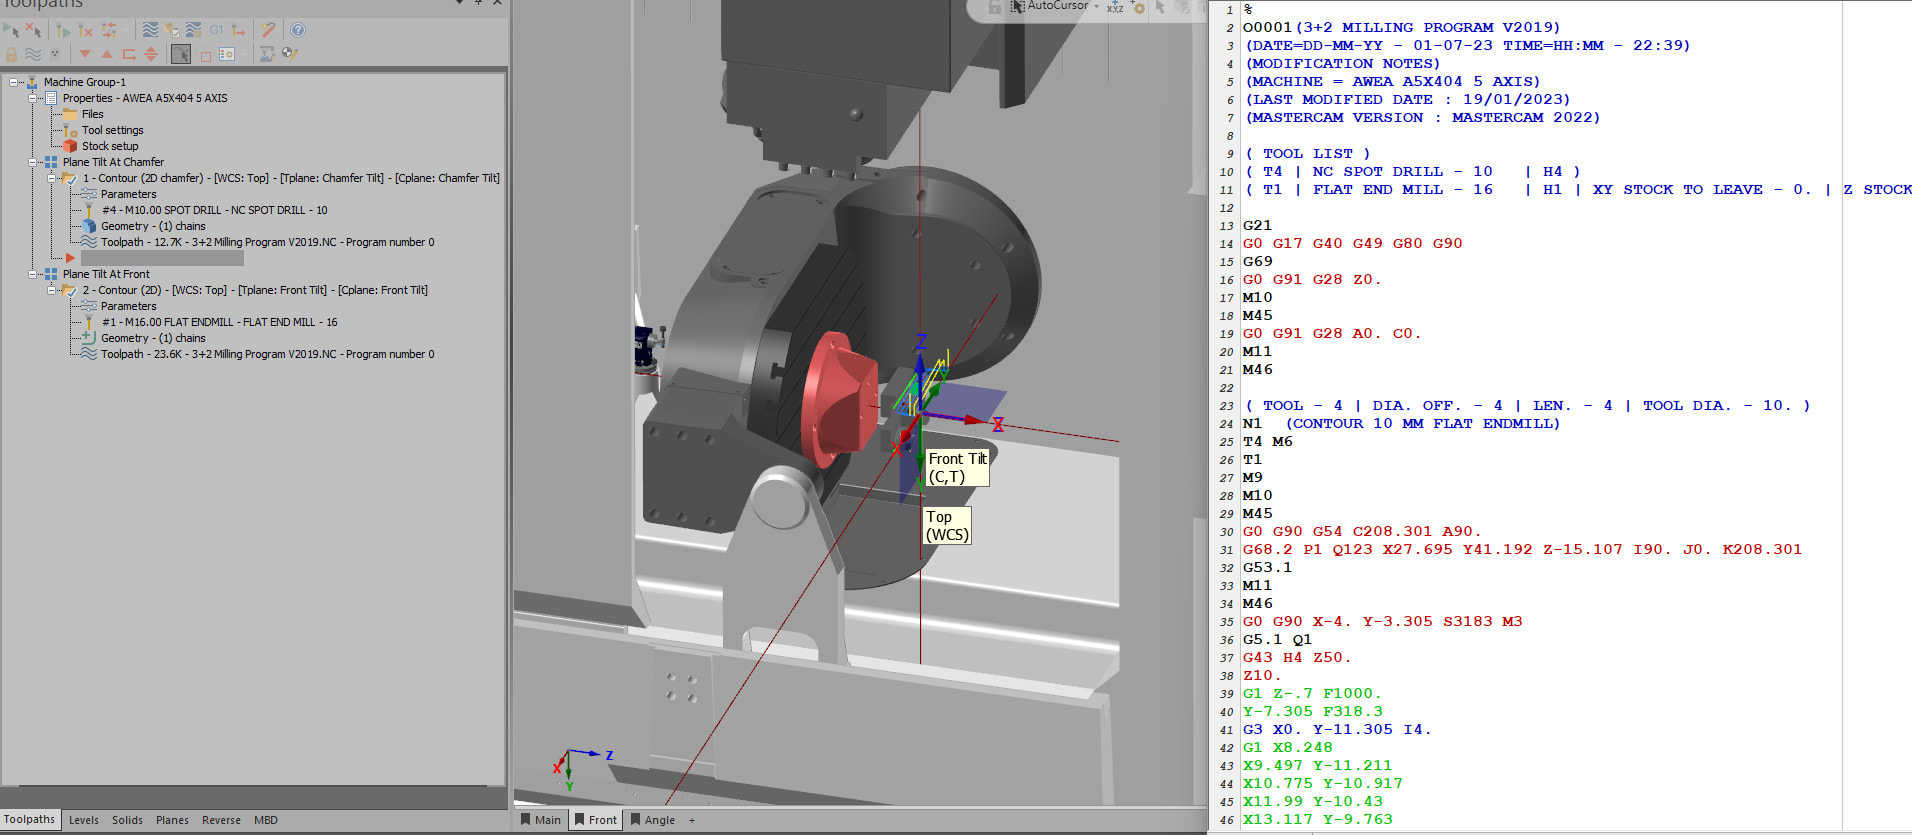
Task: Switch to the Planes tab
Action: pos(172,820)
